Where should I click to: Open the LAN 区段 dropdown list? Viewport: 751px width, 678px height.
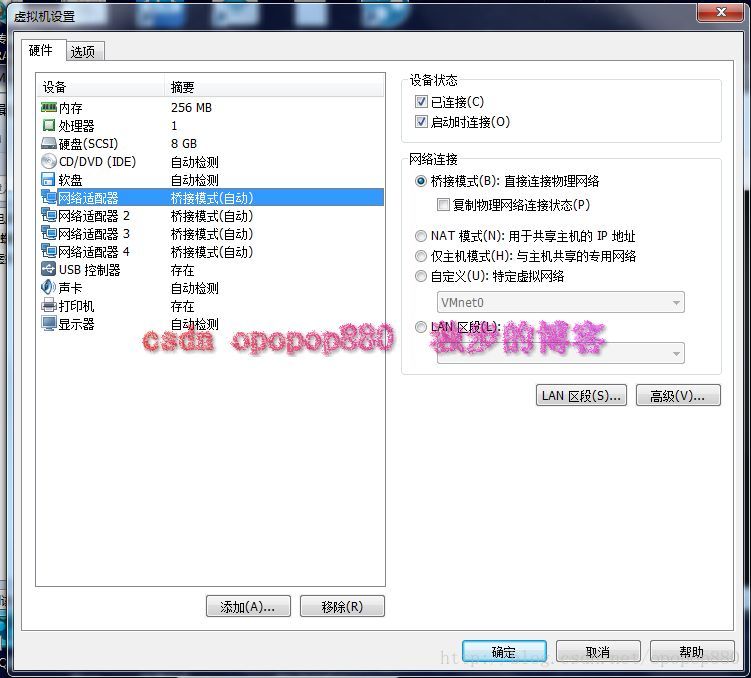point(560,353)
